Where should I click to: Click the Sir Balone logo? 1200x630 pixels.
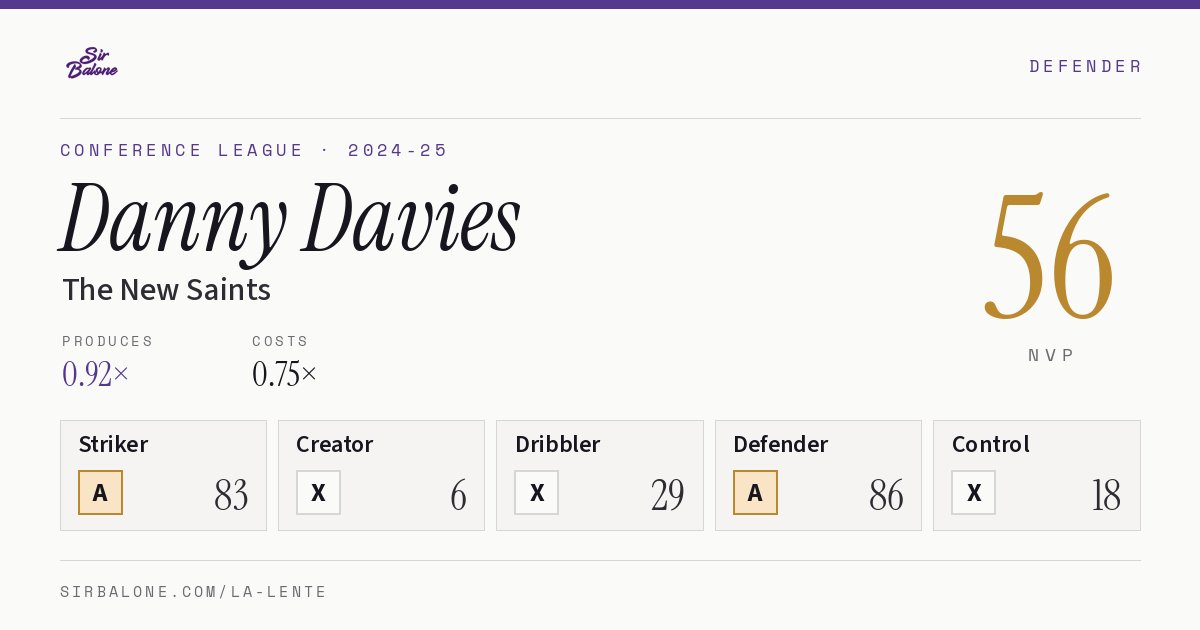(92, 63)
